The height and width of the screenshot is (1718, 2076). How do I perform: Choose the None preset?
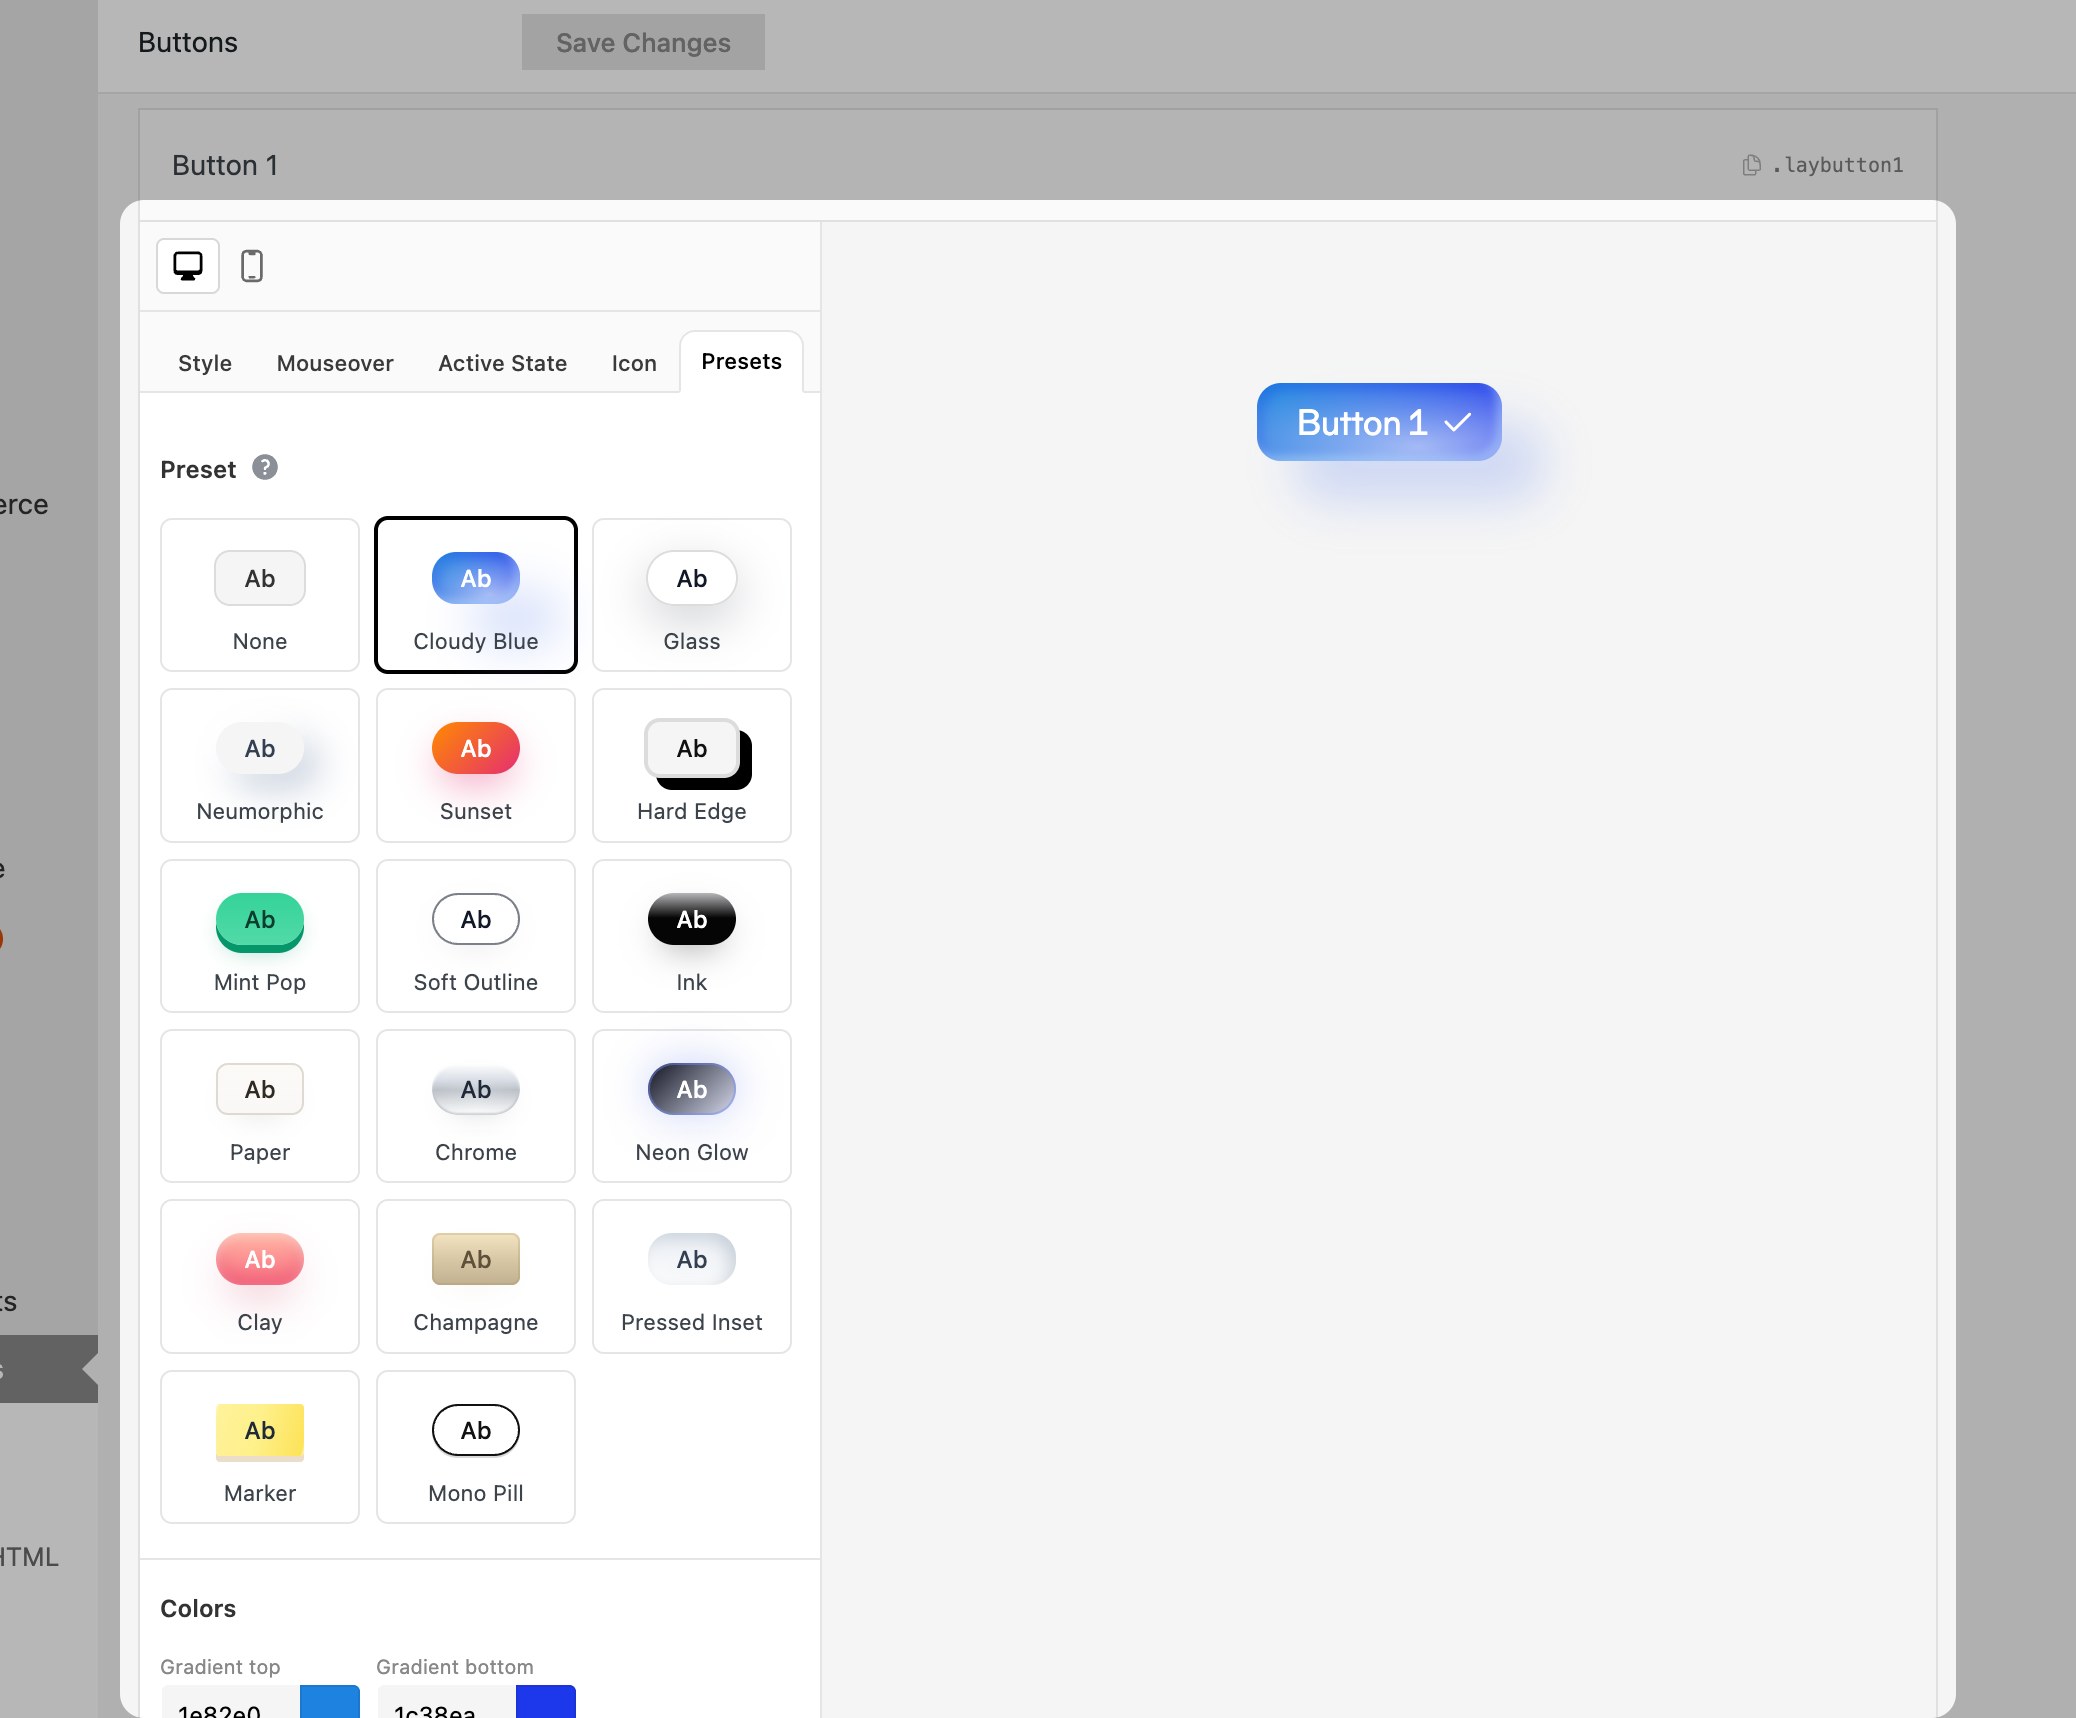click(x=260, y=595)
